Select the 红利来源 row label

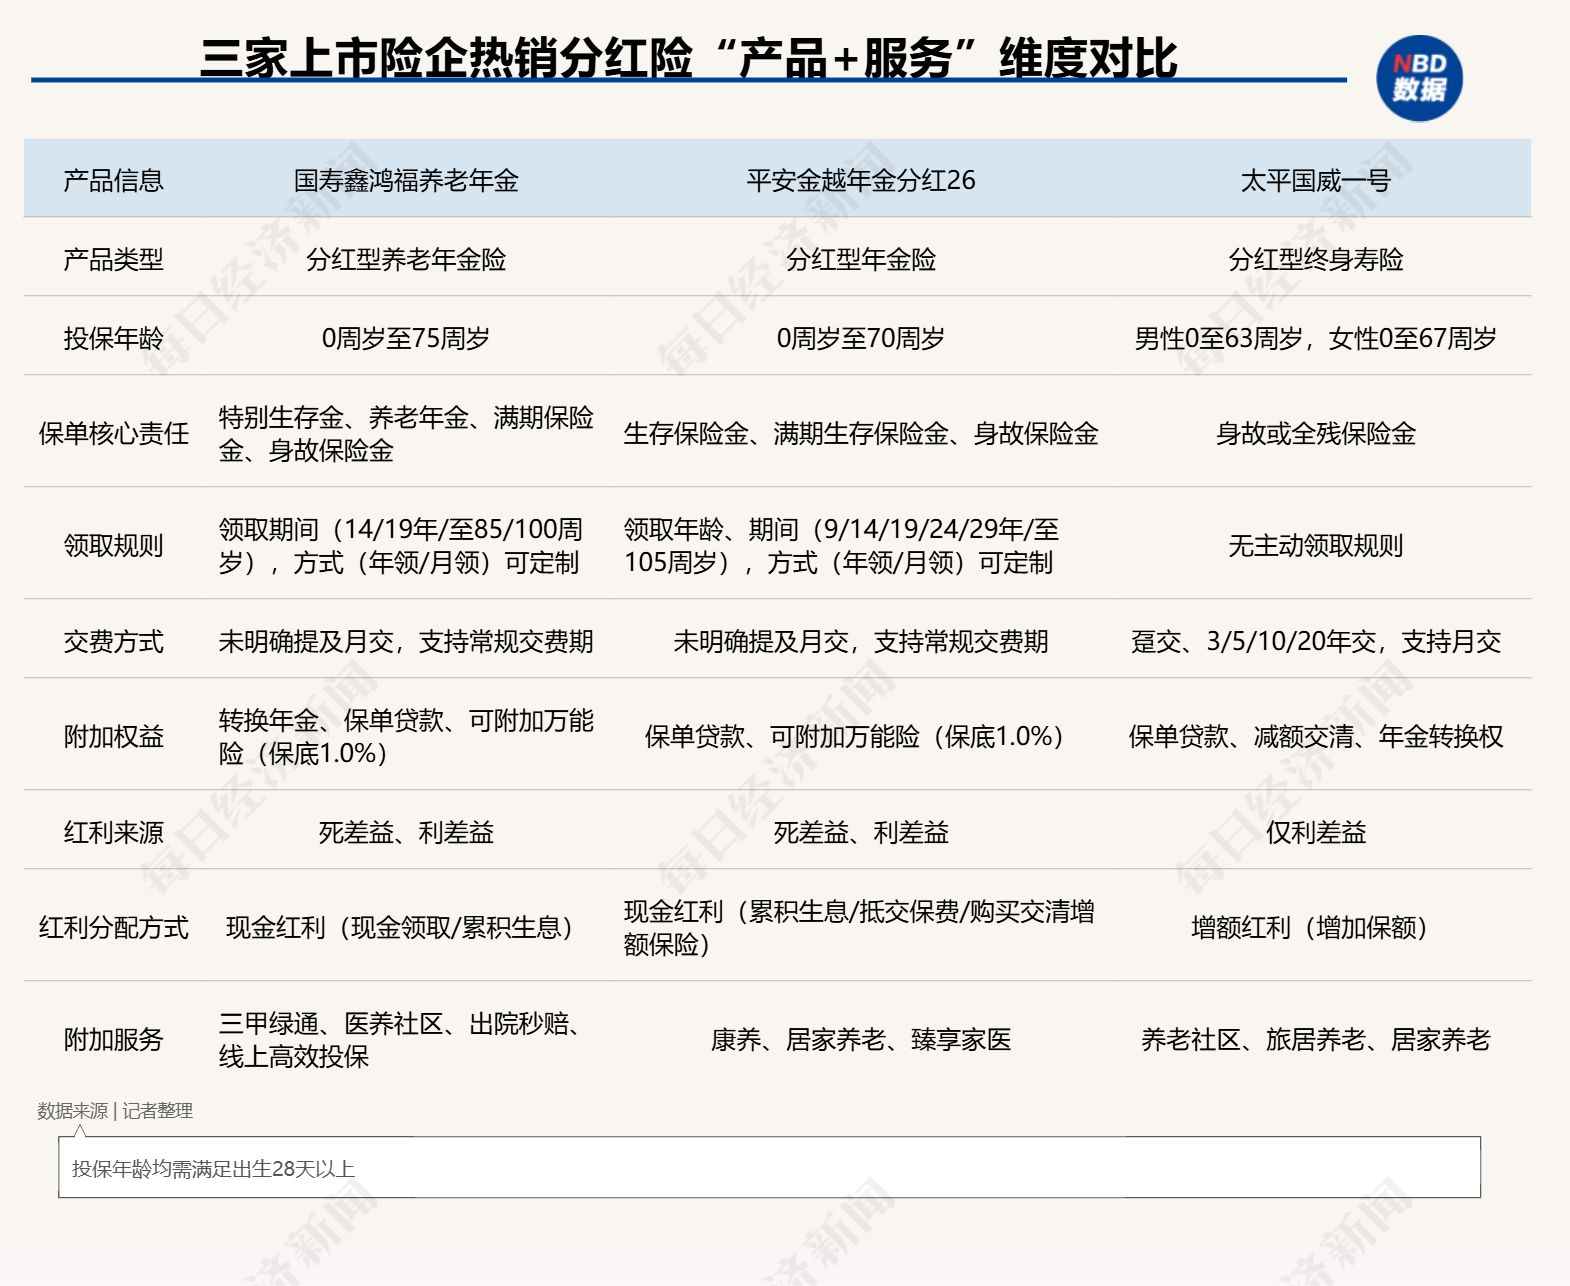point(113,832)
